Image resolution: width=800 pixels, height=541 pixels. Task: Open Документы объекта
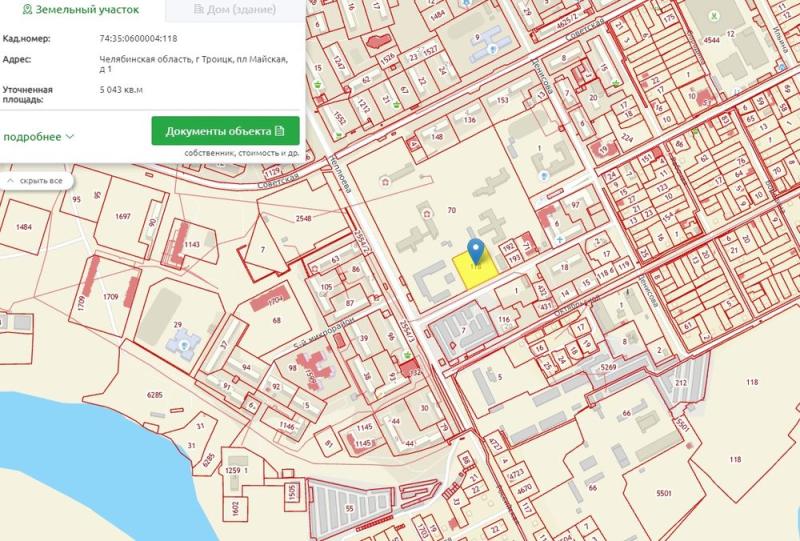(225, 131)
